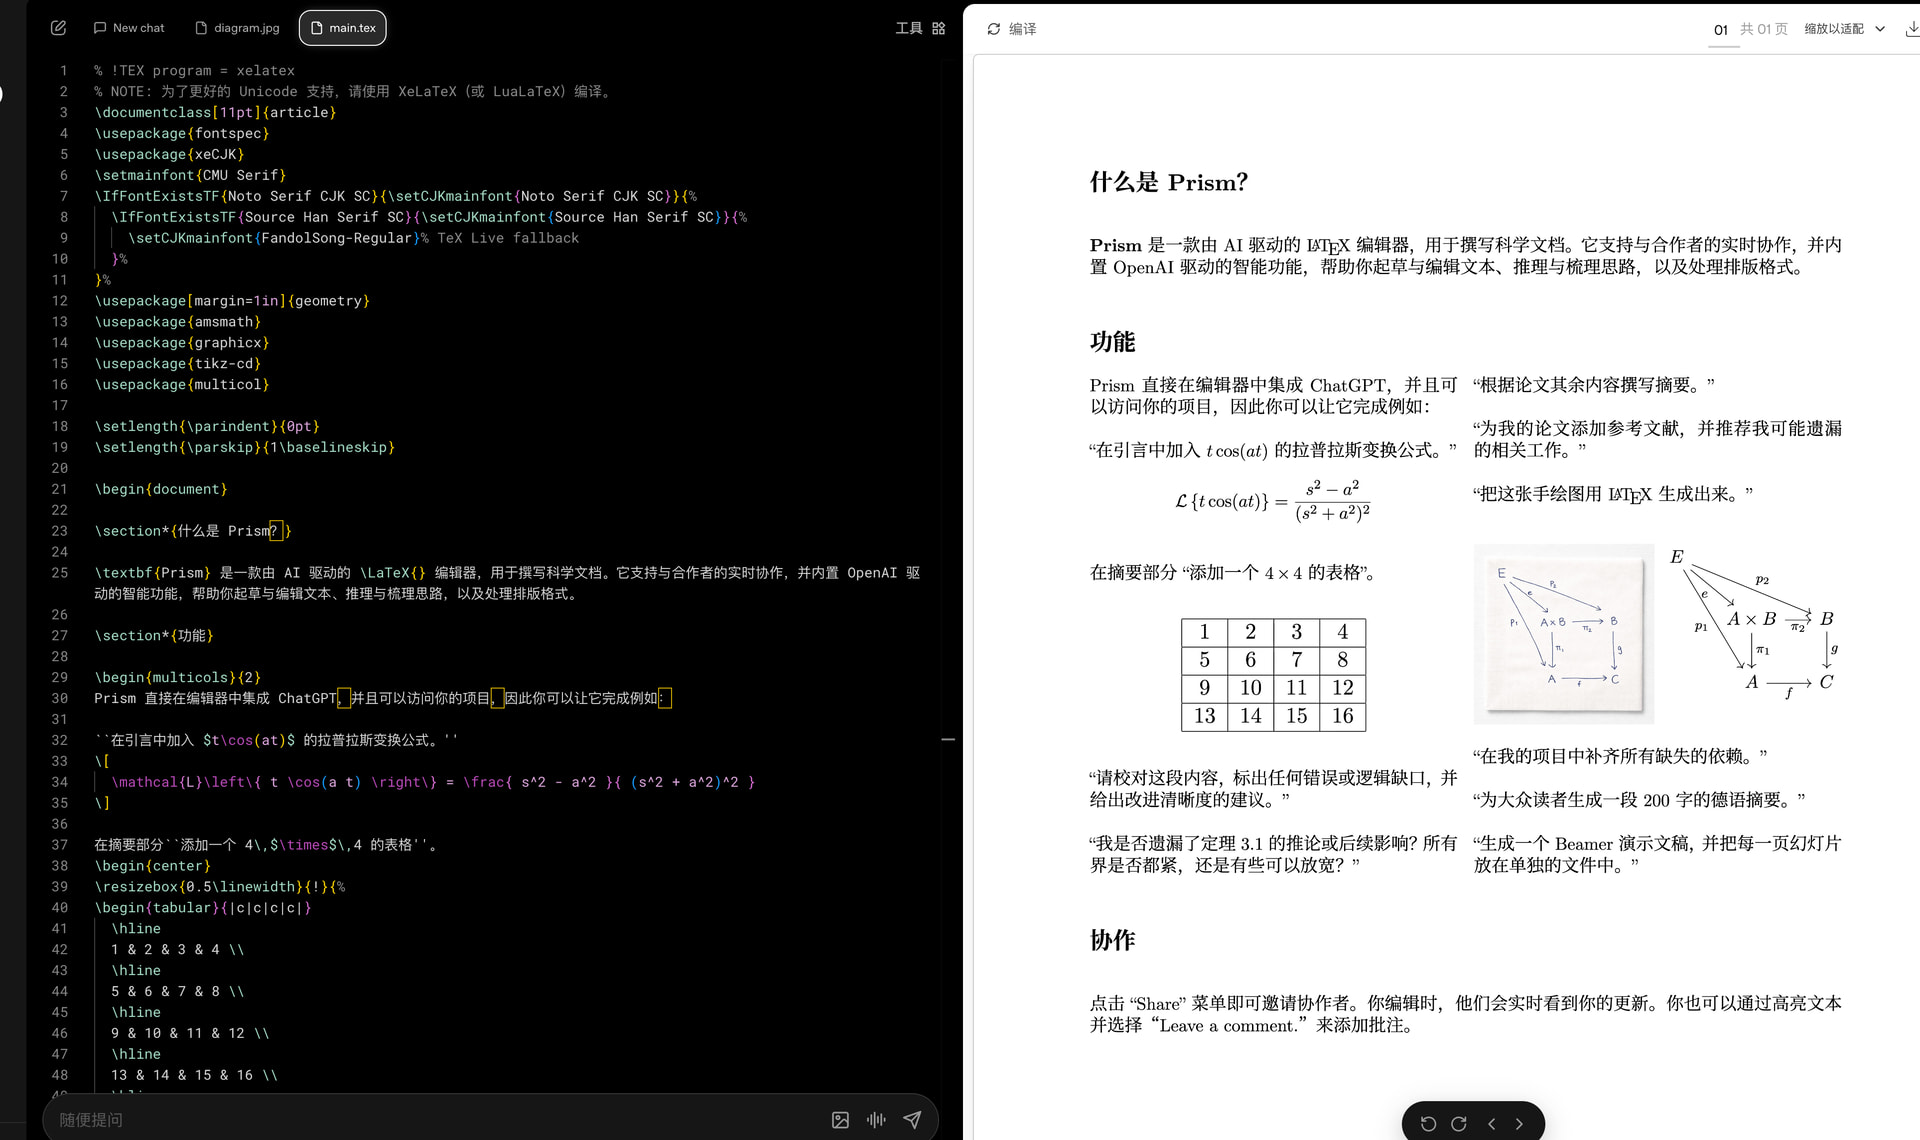The height and width of the screenshot is (1140, 1920).
Task: Open the 工具 tools menu
Action: (x=908, y=28)
